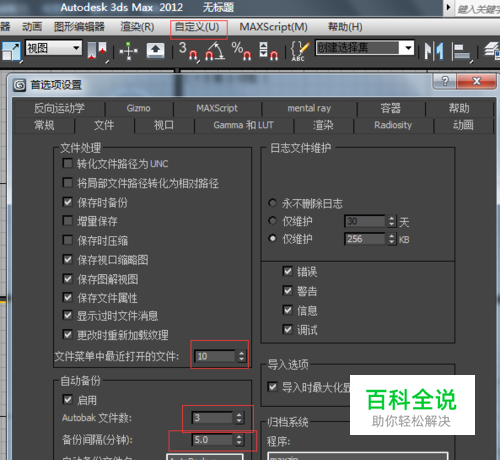500x460 pixels.
Task: Uncheck 保存视口缩略图 checkbox
Action: pyautogui.click(x=68, y=259)
